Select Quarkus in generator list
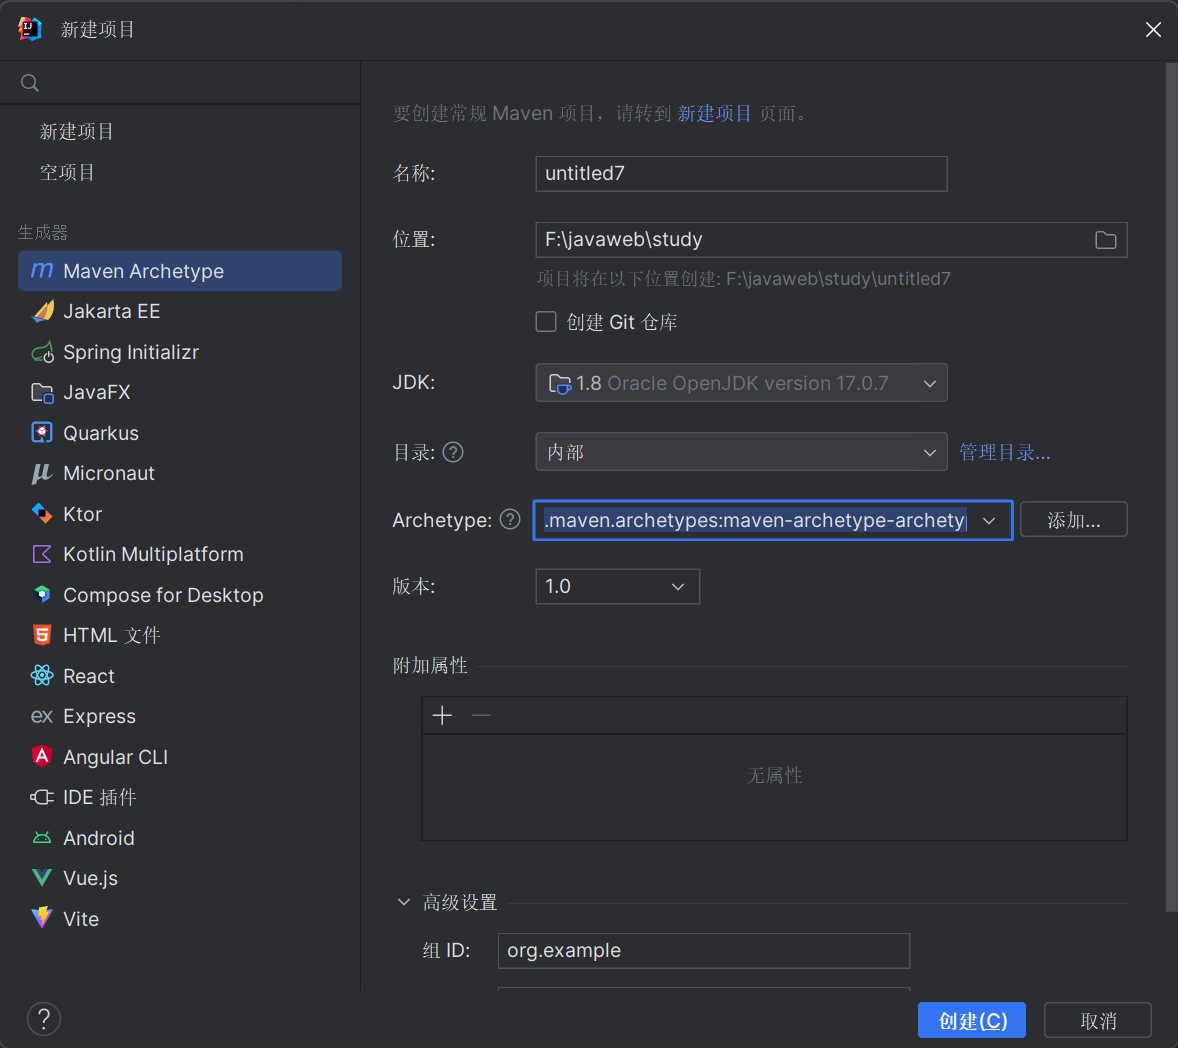 [x=180, y=433]
